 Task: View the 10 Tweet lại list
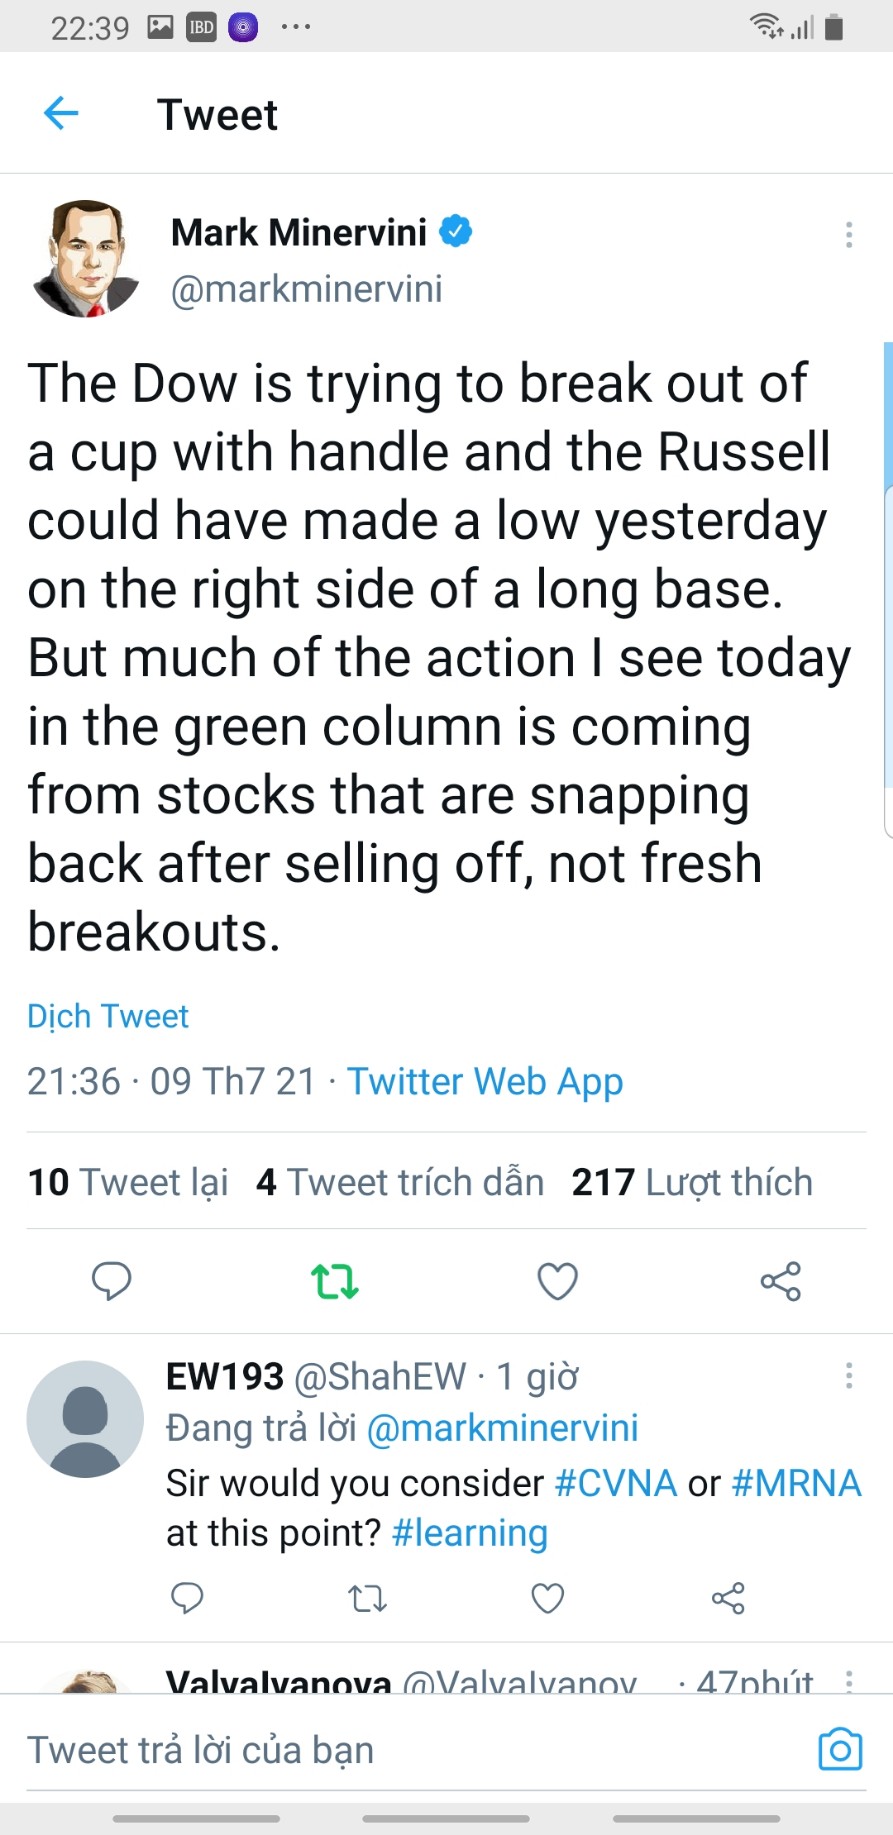tap(128, 1182)
